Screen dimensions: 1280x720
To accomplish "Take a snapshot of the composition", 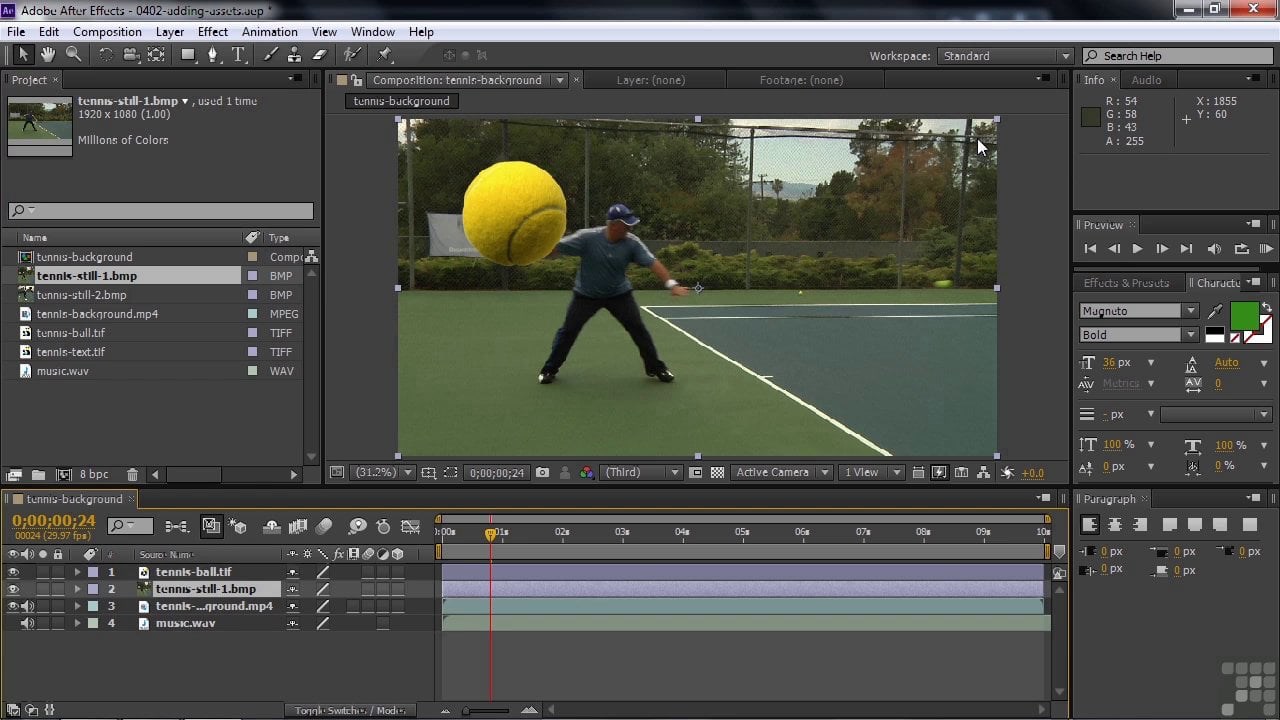I will tap(542, 473).
